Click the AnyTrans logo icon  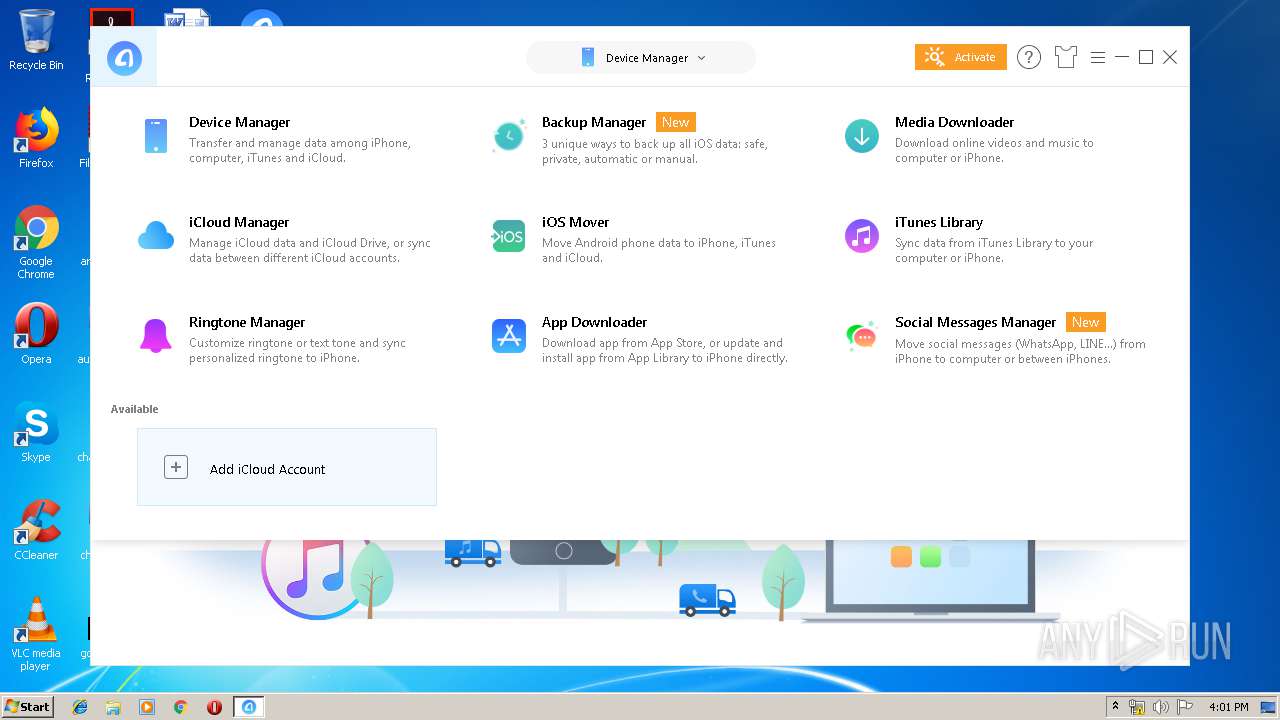(x=124, y=59)
